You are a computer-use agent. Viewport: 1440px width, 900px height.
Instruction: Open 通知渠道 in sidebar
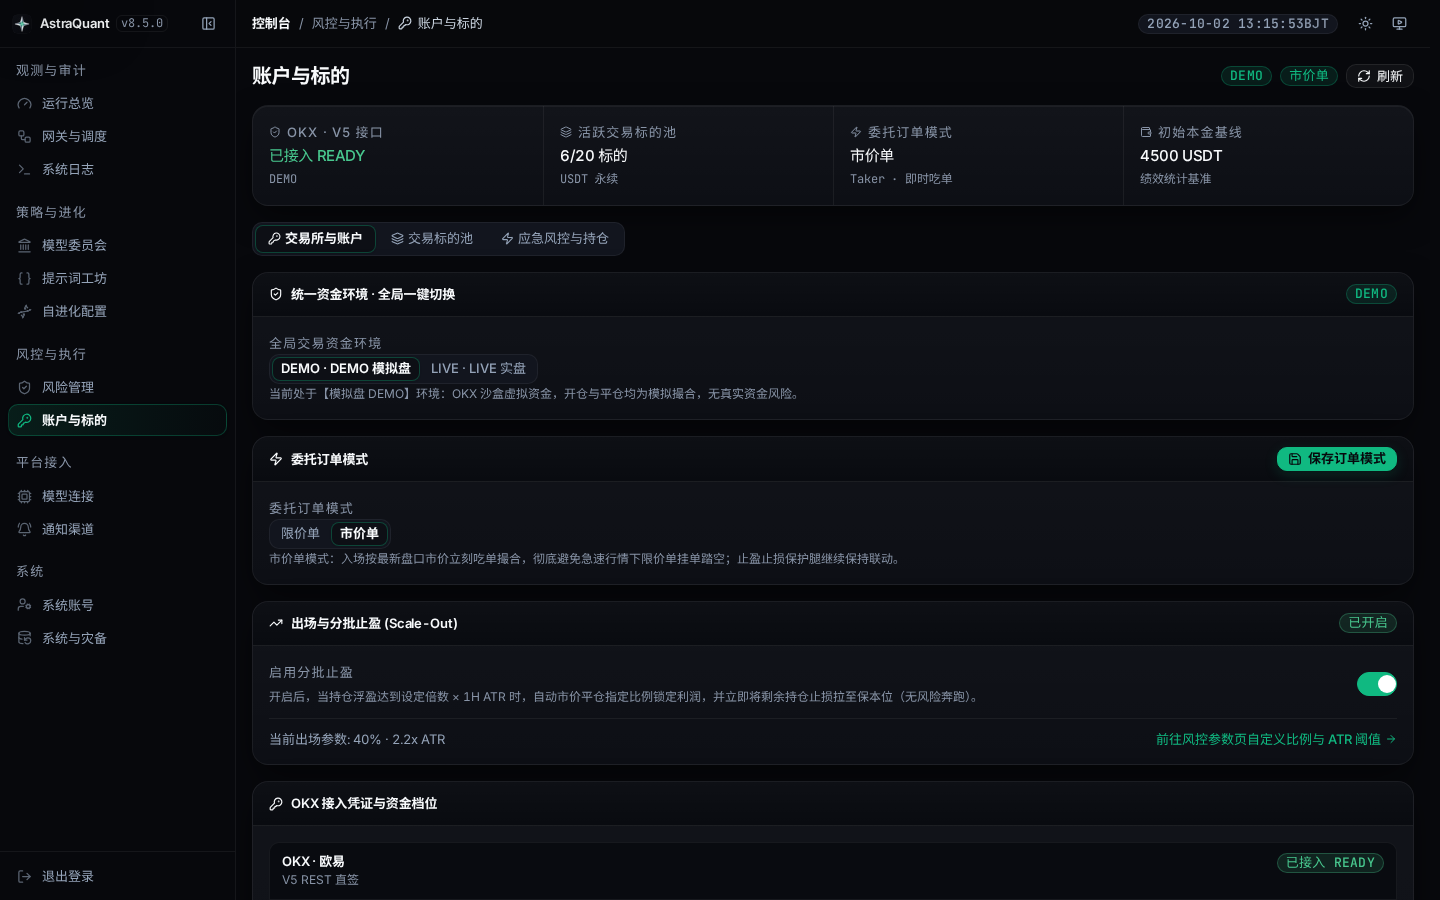[117, 529]
